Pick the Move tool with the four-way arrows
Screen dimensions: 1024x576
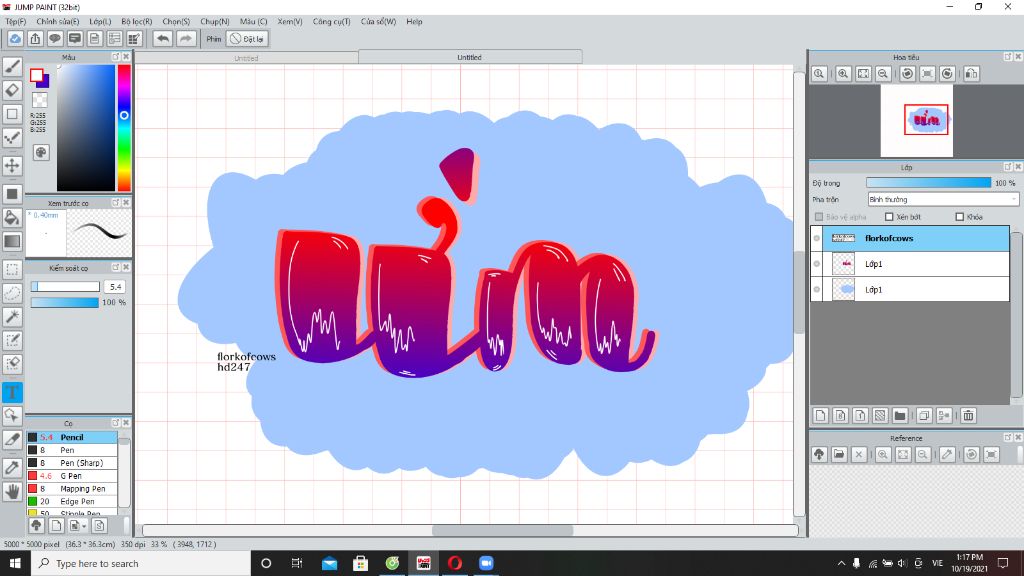(12, 165)
